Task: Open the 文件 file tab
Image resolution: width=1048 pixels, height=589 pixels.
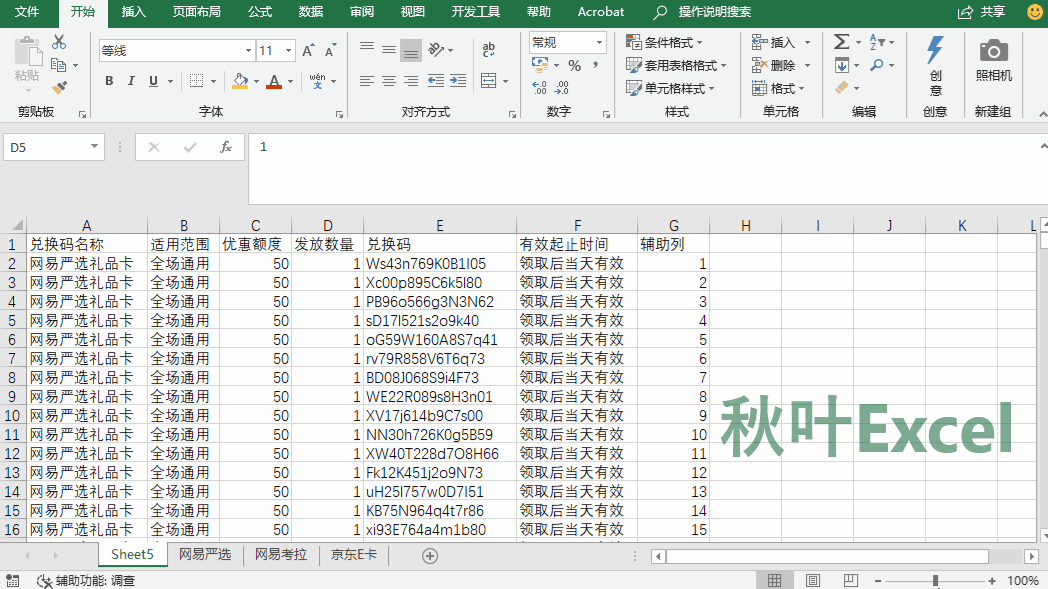Action: click(27, 12)
